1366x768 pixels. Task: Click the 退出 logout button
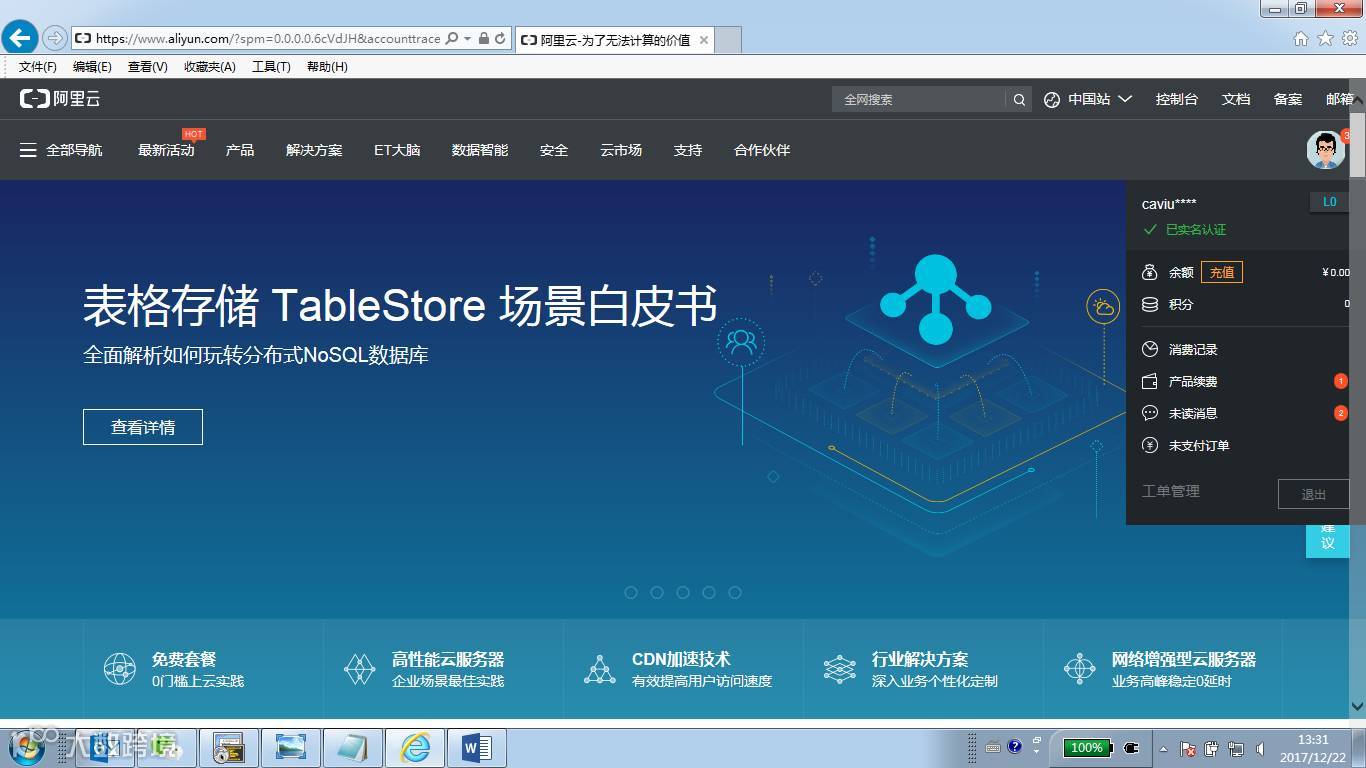click(x=1314, y=494)
